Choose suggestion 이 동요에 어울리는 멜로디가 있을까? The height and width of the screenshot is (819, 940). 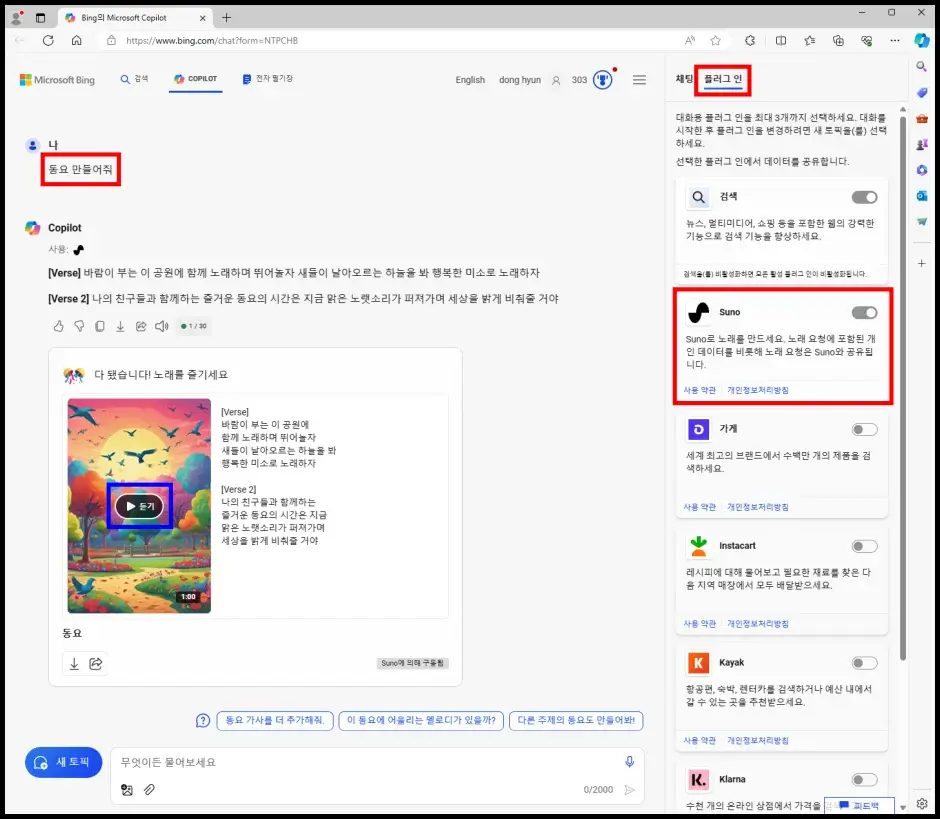(421, 720)
